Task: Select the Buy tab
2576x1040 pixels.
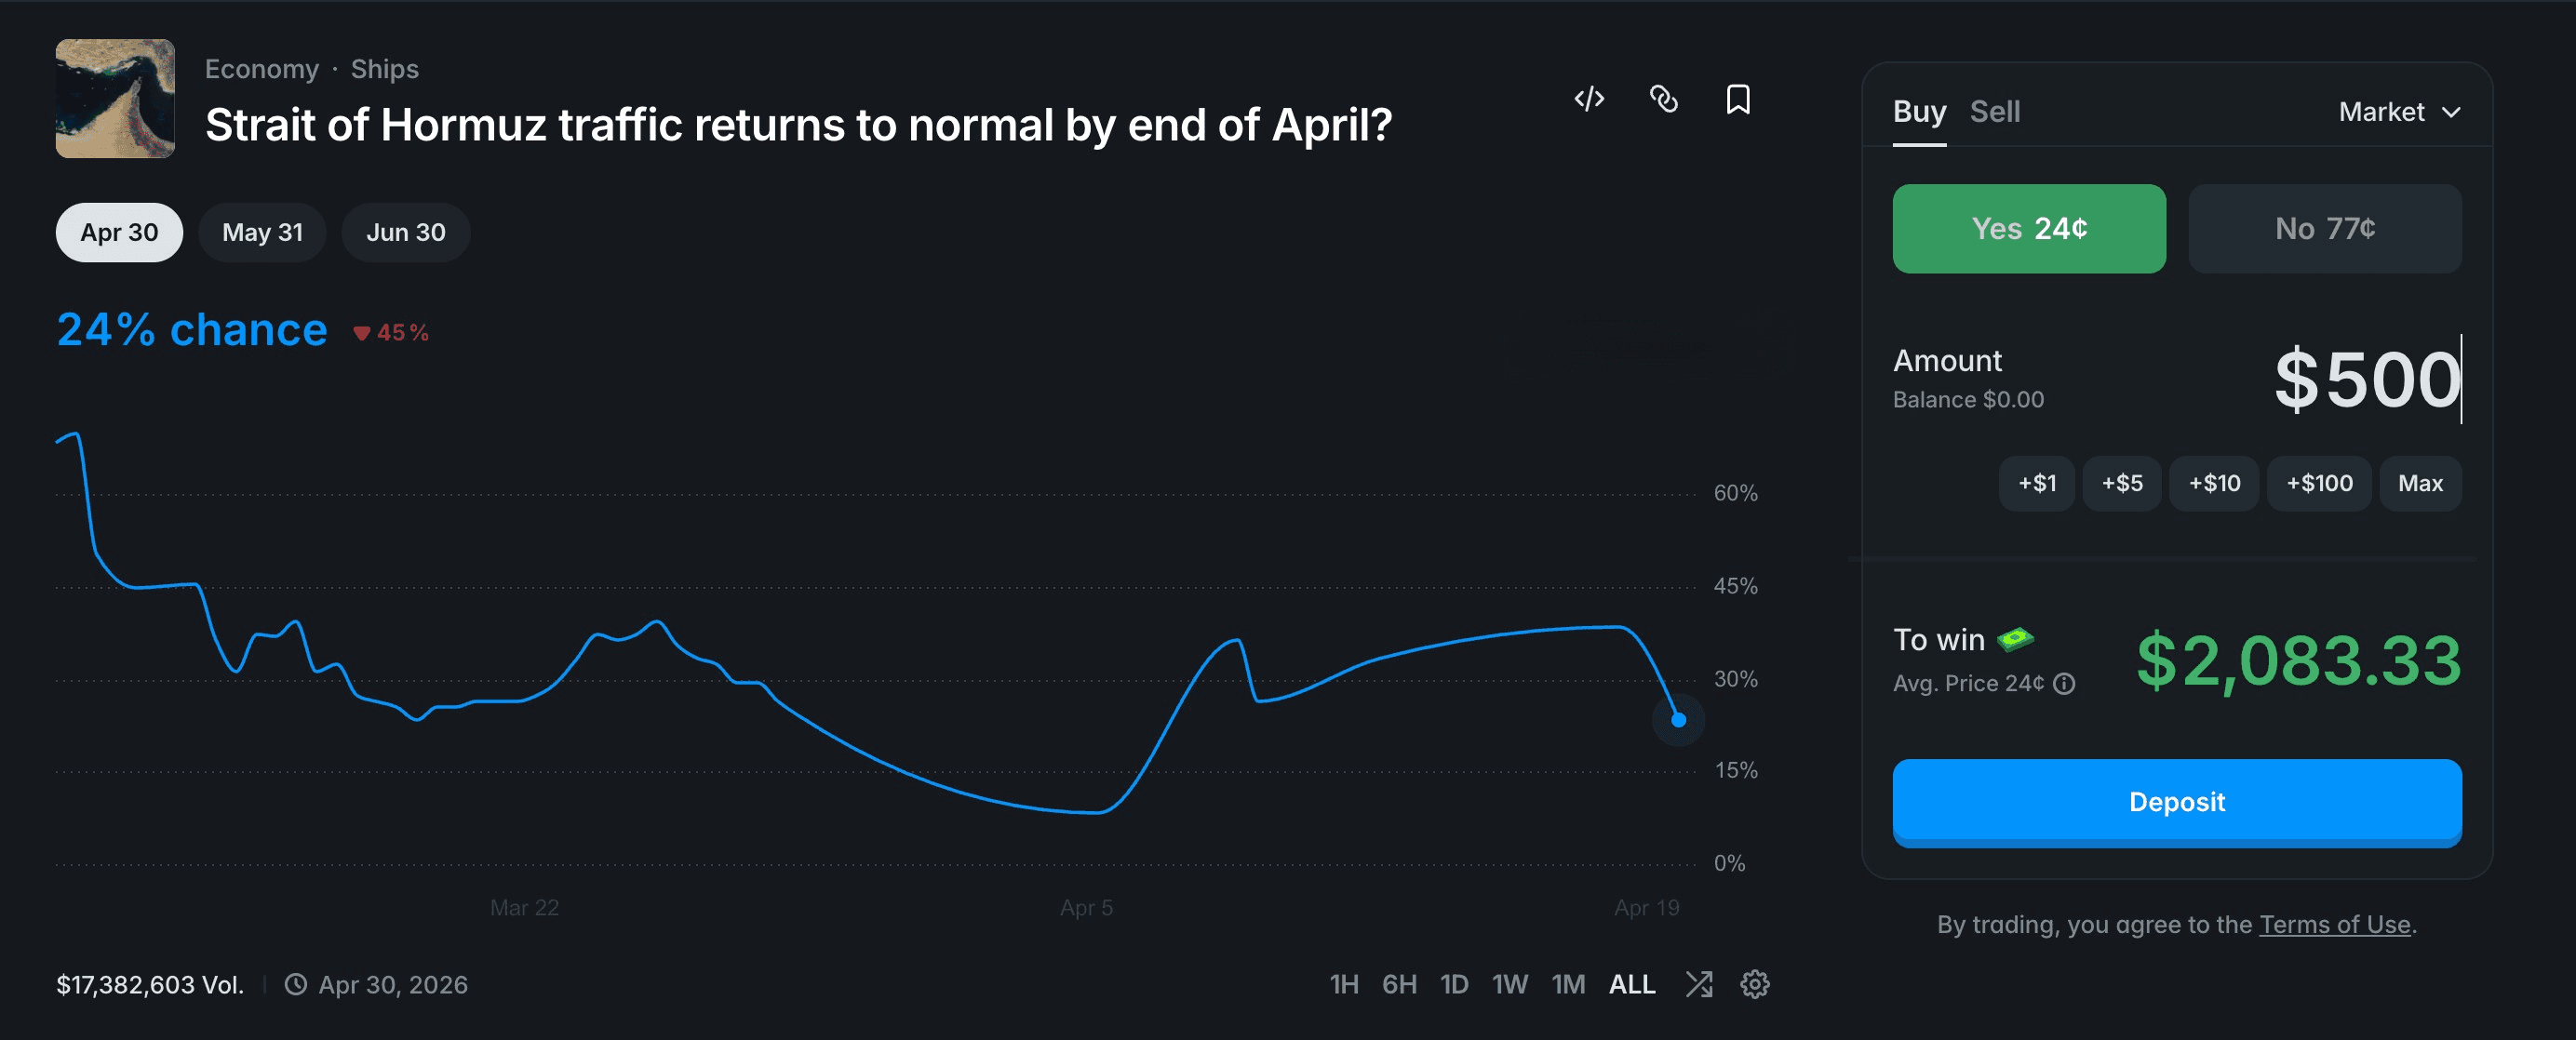Action: [1919, 112]
